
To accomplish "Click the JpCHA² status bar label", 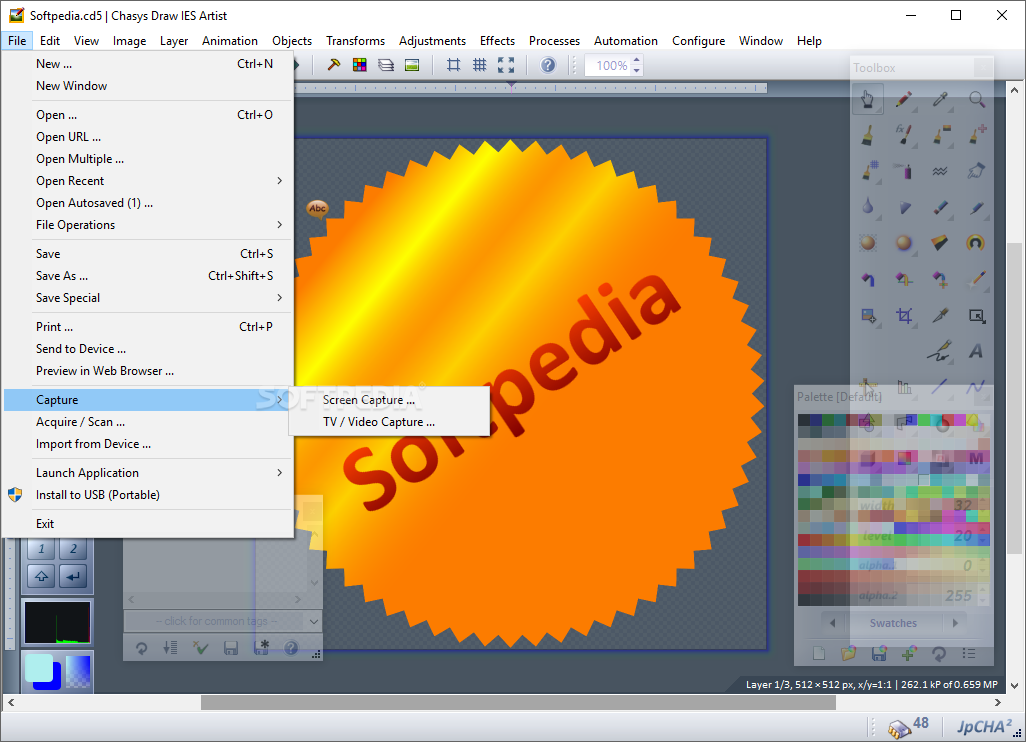I will 984,727.
